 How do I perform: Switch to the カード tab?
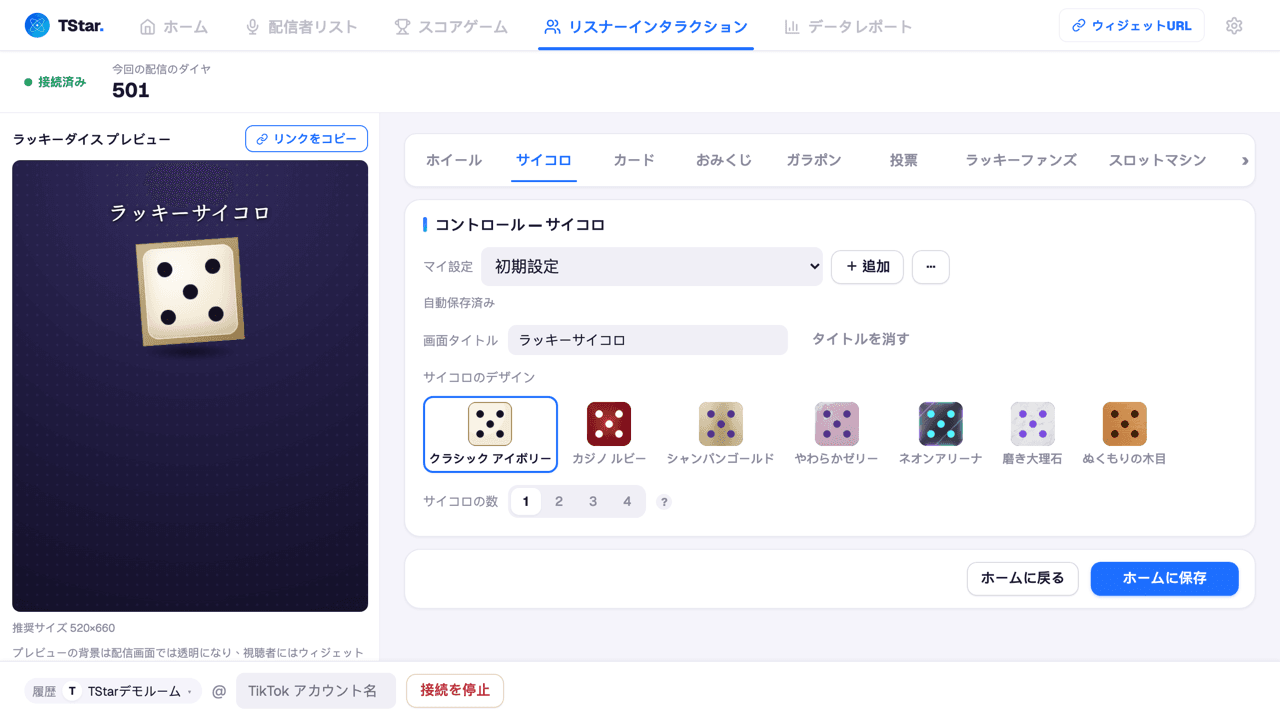pyautogui.click(x=634, y=160)
